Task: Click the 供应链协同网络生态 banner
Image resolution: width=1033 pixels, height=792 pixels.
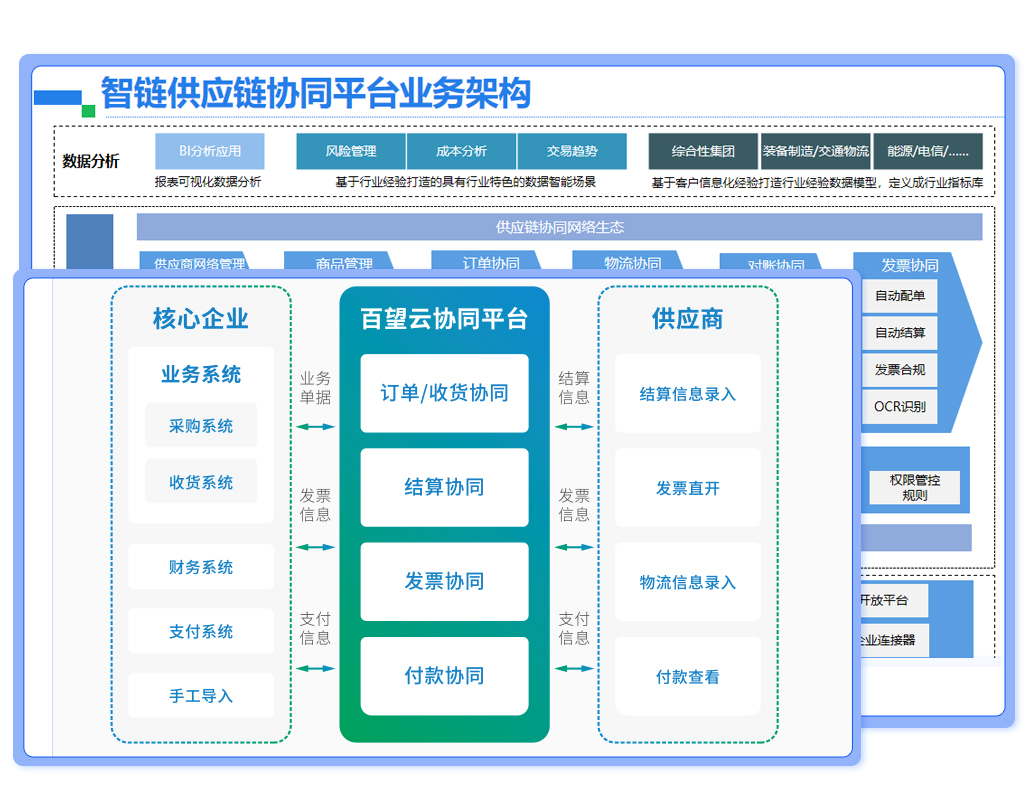Action: click(x=559, y=227)
